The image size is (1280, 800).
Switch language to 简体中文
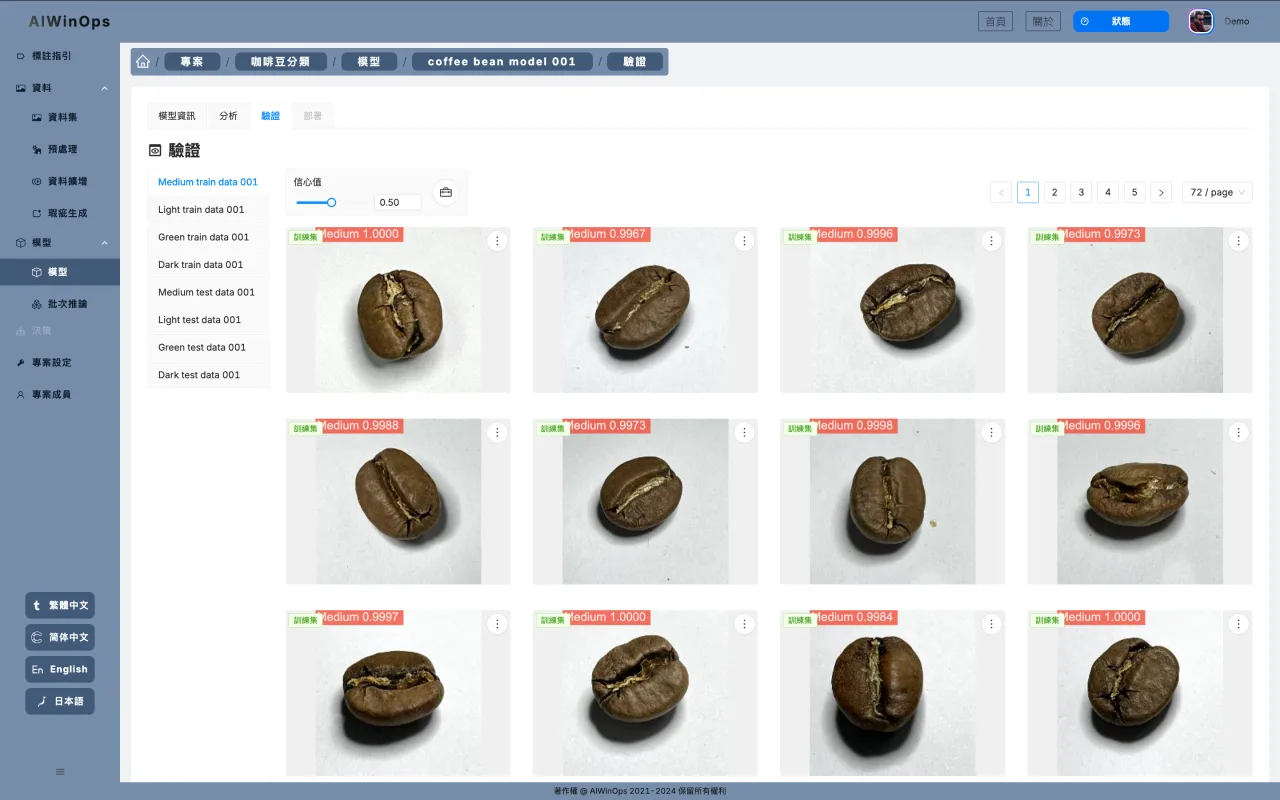[60, 637]
